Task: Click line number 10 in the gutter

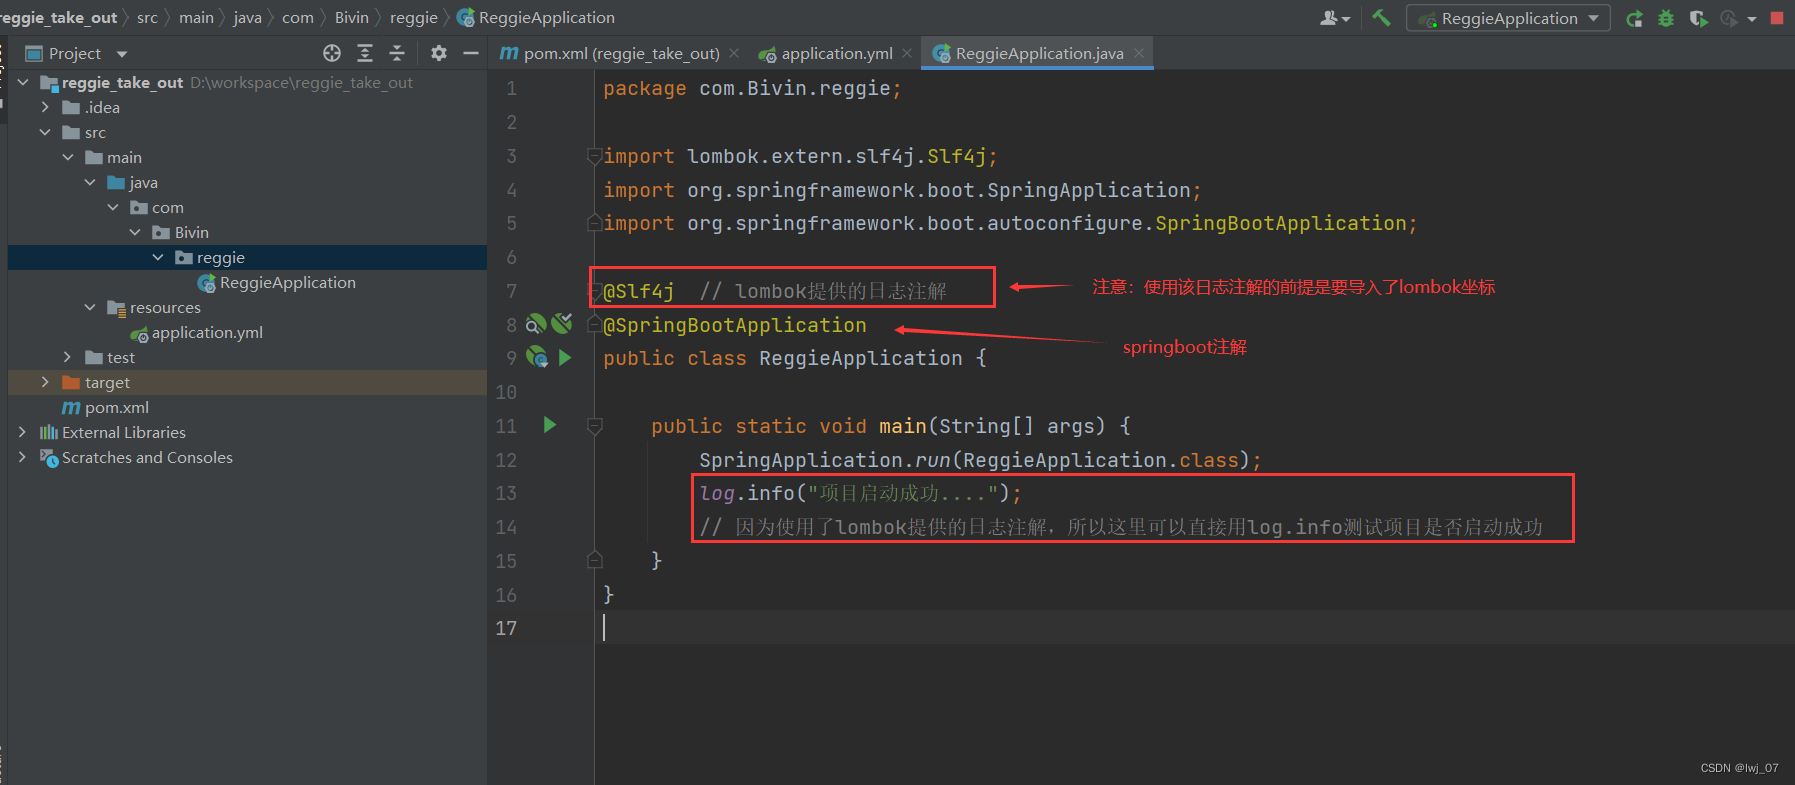Action: [506, 392]
